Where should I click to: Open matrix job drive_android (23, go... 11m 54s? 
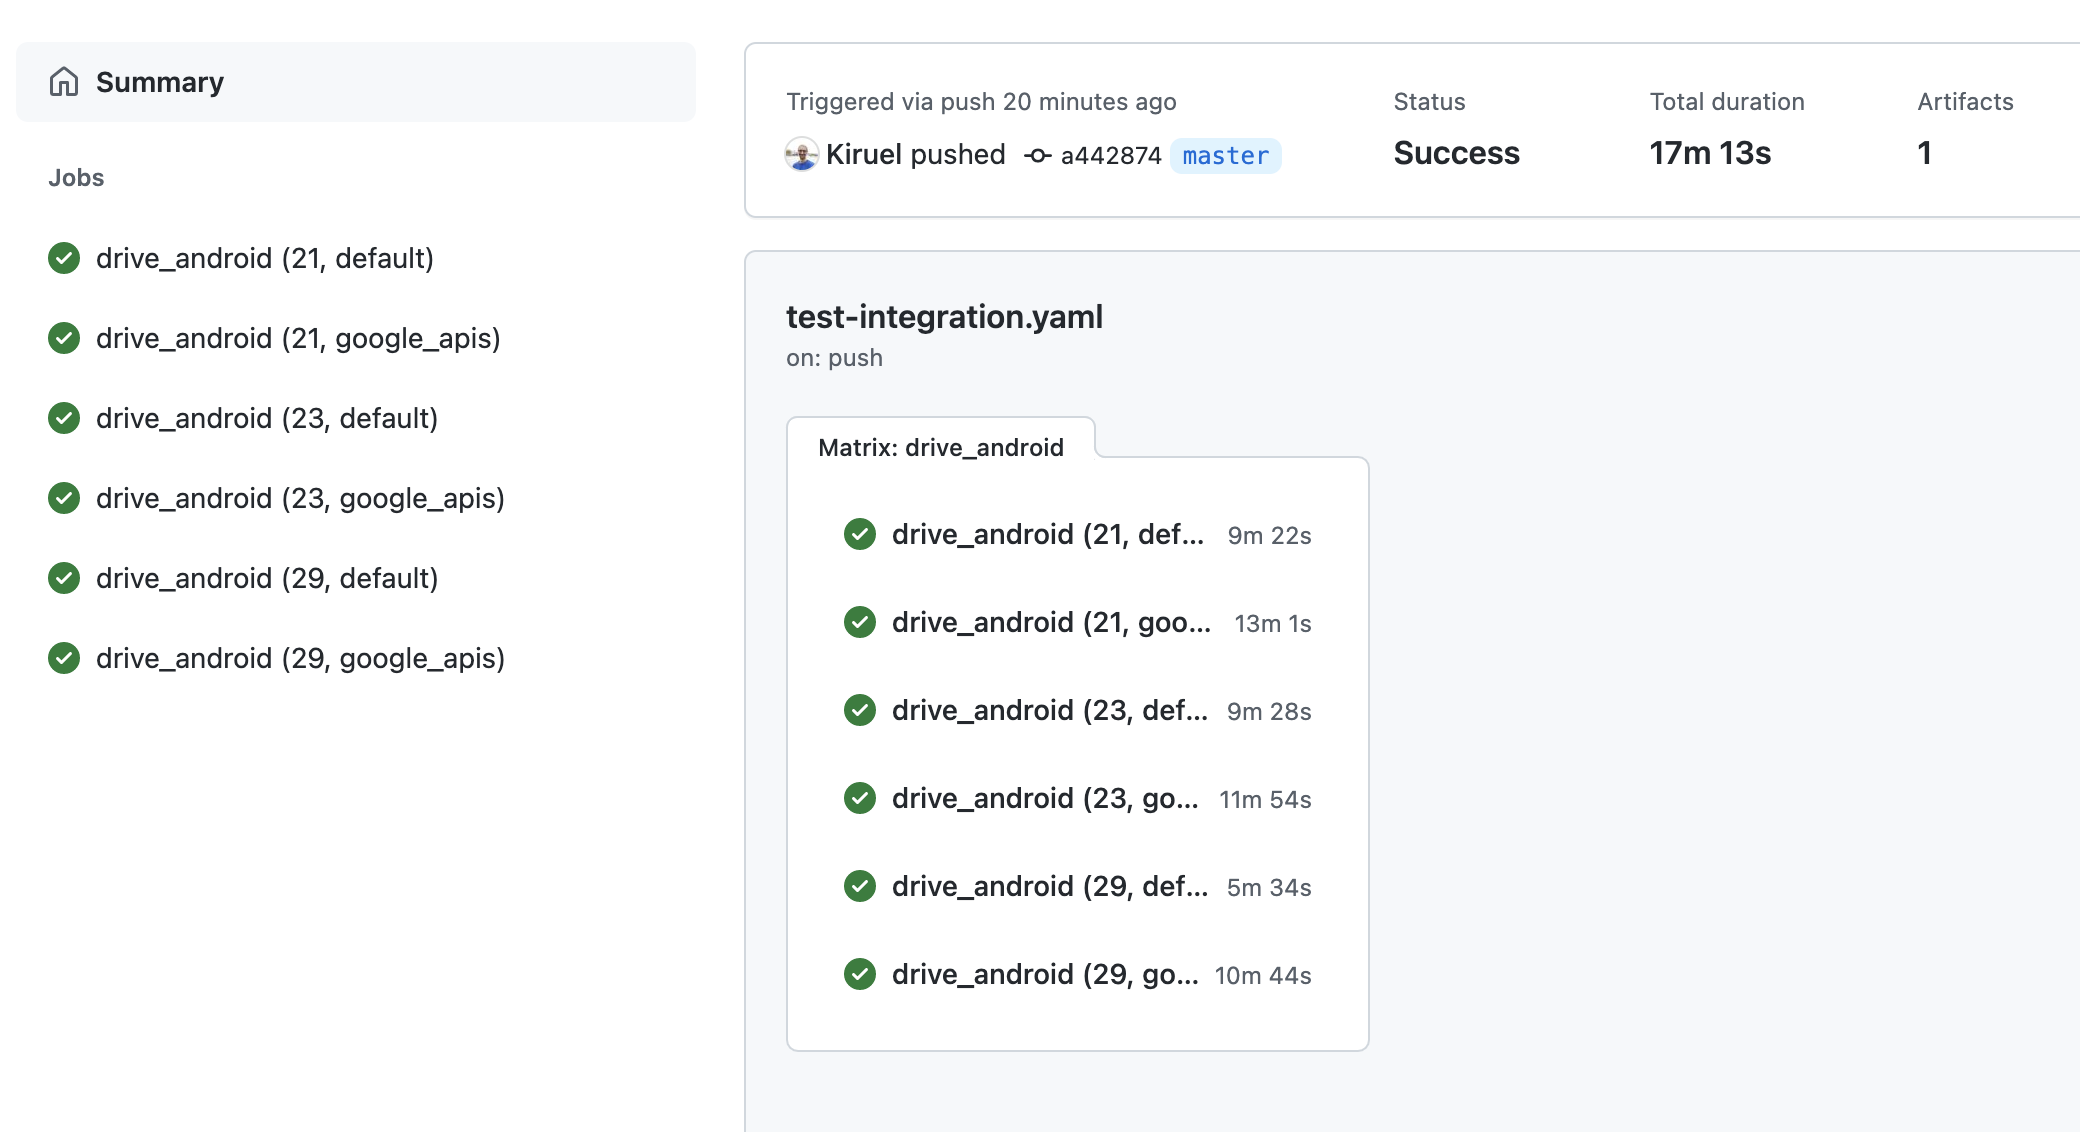tap(1078, 799)
